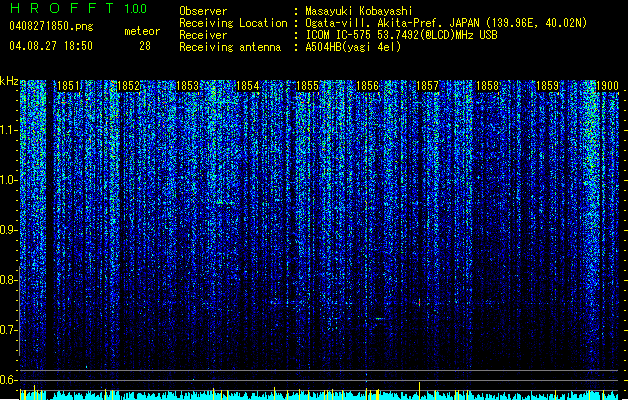
Task: Click the Receiving Location value text
Action: pyautogui.click(x=446, y=23)
